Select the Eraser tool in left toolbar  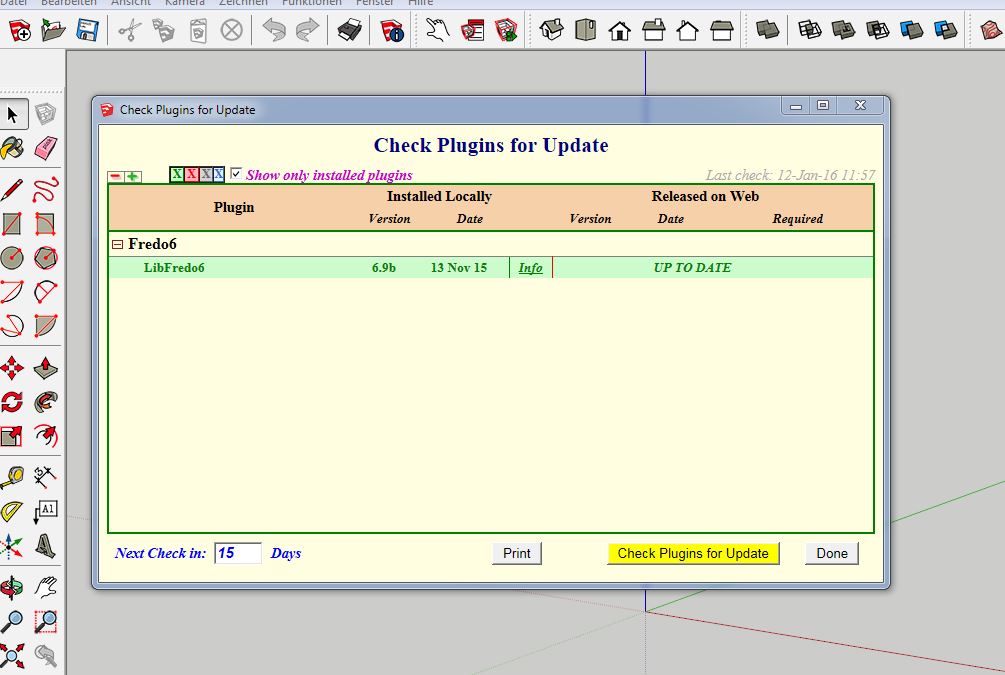click(45, 148)
